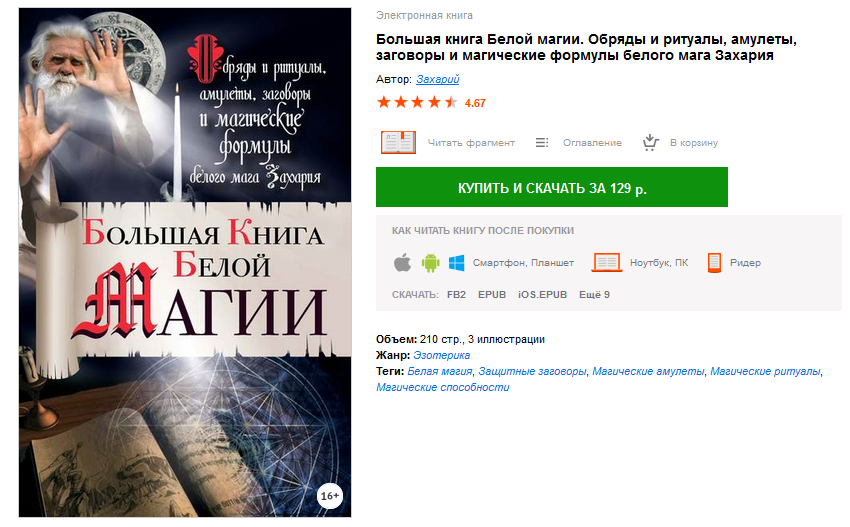Screen dimensions: 850x527
Task: Click the orange e-reader device icon
Action: click(714, 262)
